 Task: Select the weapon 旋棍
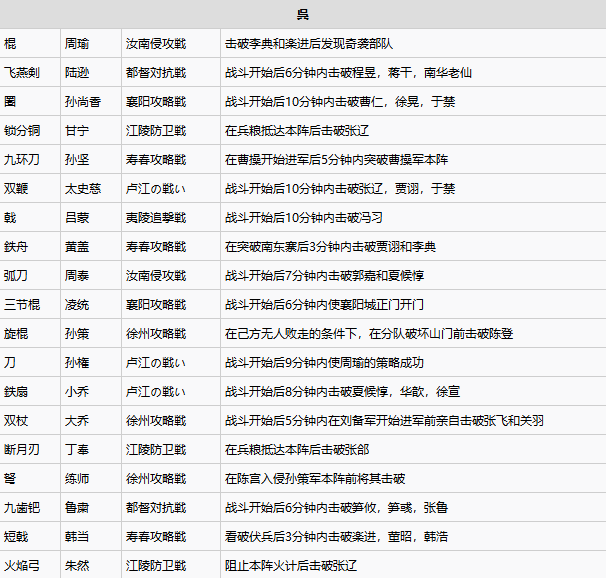pos(16,333)
